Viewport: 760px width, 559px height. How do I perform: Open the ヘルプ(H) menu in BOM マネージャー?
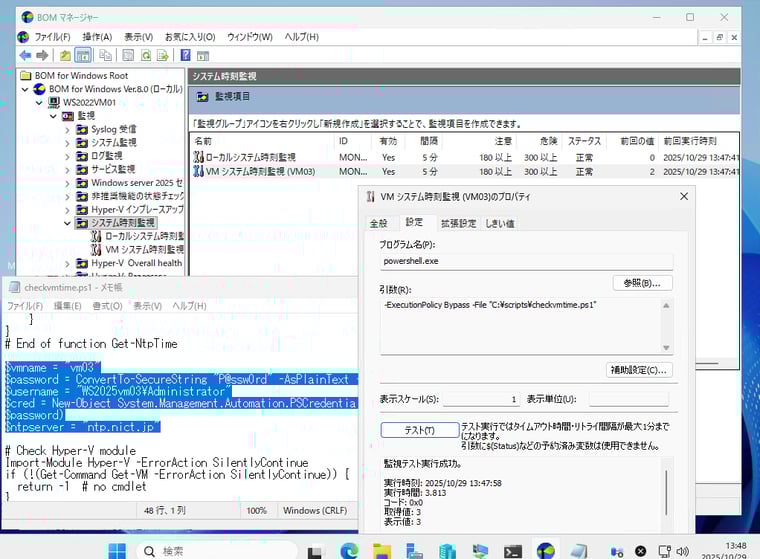(301, 37)
